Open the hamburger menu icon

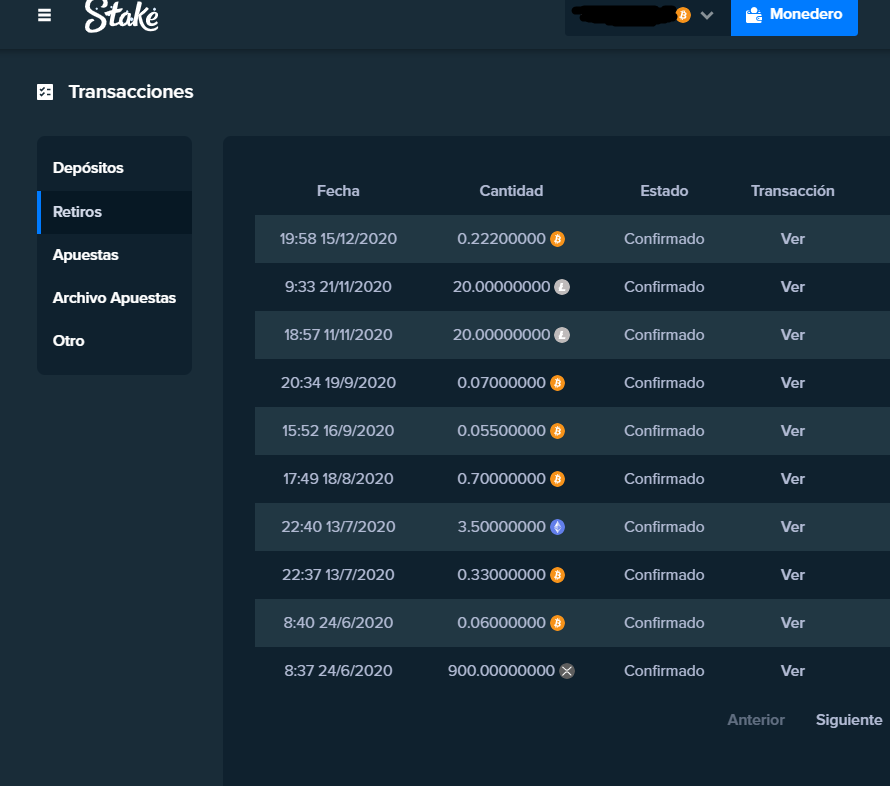click(44, 15)
